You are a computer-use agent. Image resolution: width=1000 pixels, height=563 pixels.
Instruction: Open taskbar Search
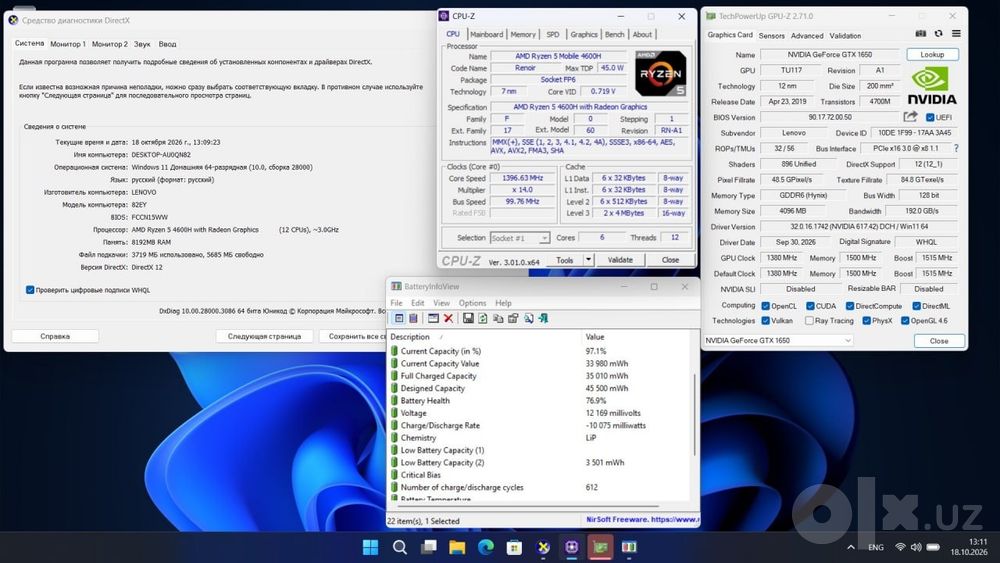[400, 547]
